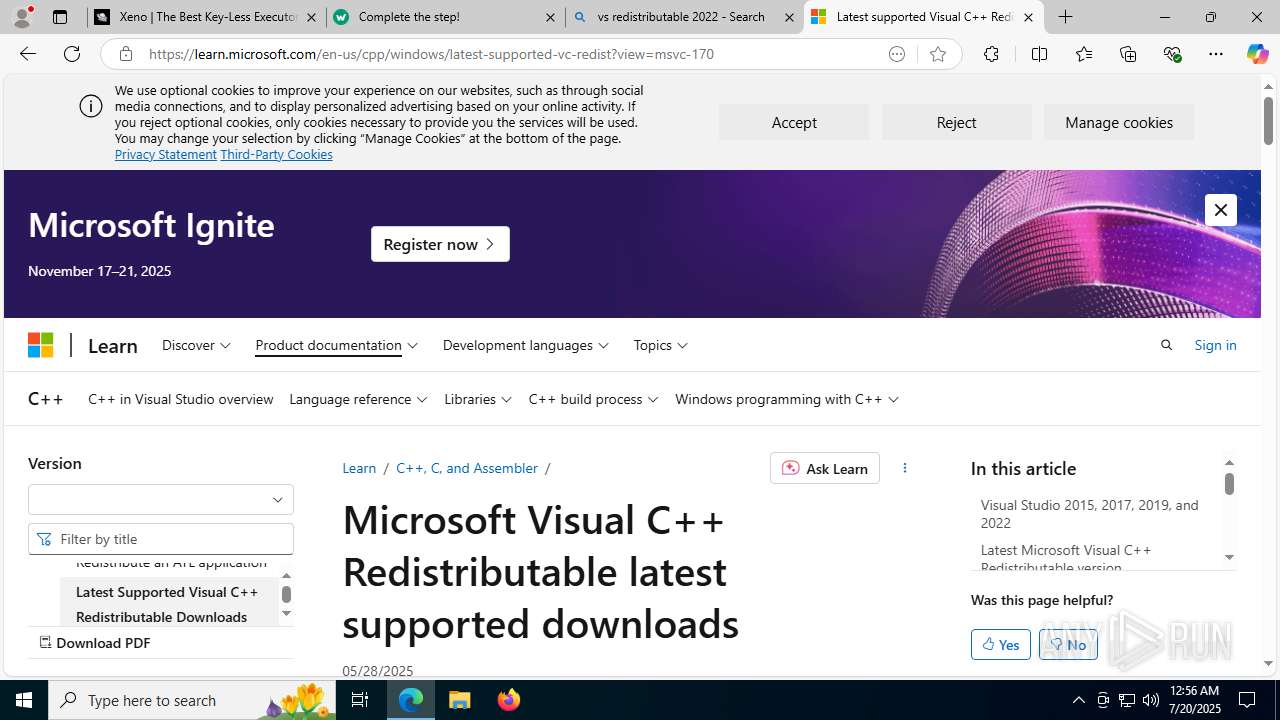Expand the Development languages menu

526,345
